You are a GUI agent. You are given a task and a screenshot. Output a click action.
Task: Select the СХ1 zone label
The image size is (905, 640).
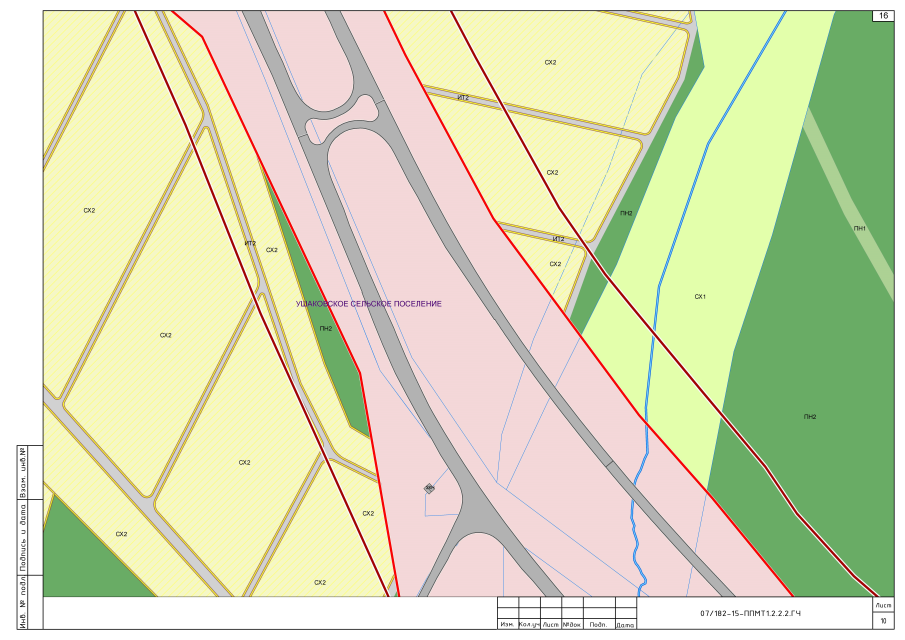tap(700, 297)
